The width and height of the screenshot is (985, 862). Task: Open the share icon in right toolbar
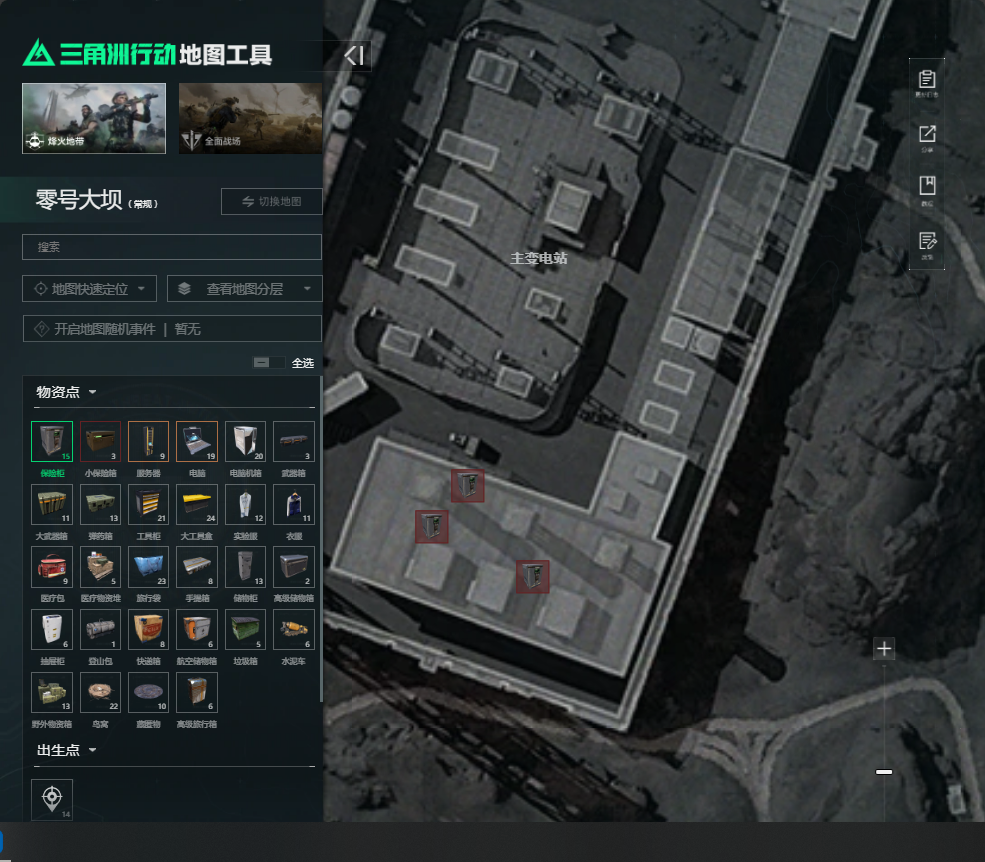click(927, 134)
